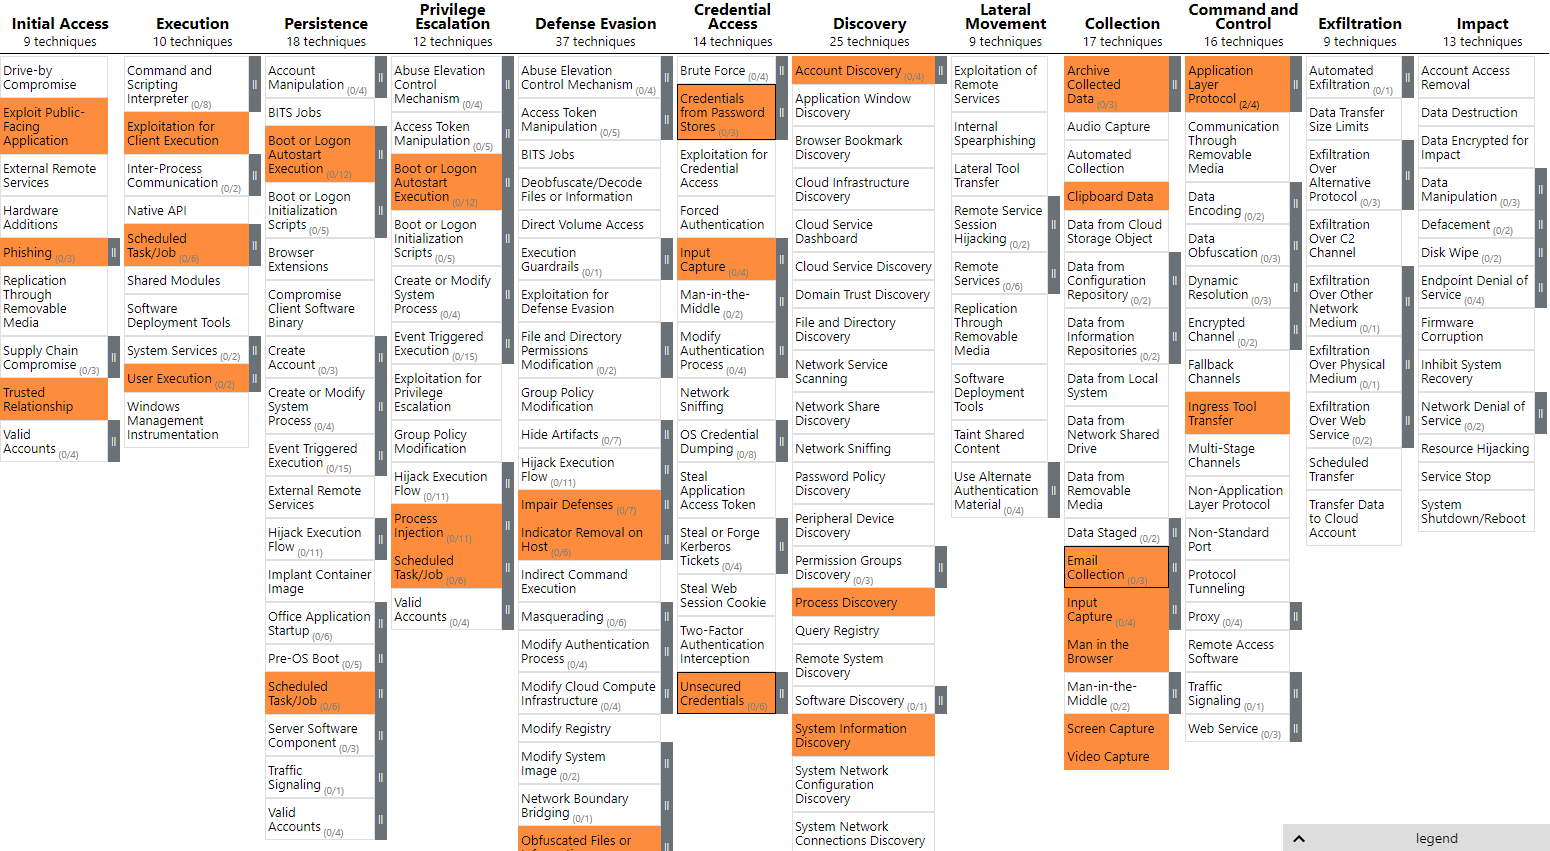Select the Browser Extensions technique
The width and height of the screenshot is (1550, 851).
coord(320,259)
